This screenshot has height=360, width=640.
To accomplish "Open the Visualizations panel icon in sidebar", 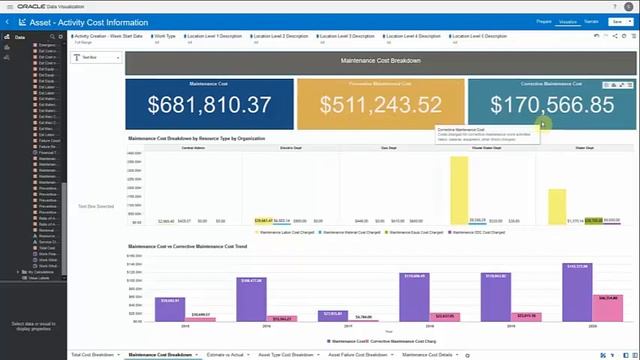I will 7,47.
